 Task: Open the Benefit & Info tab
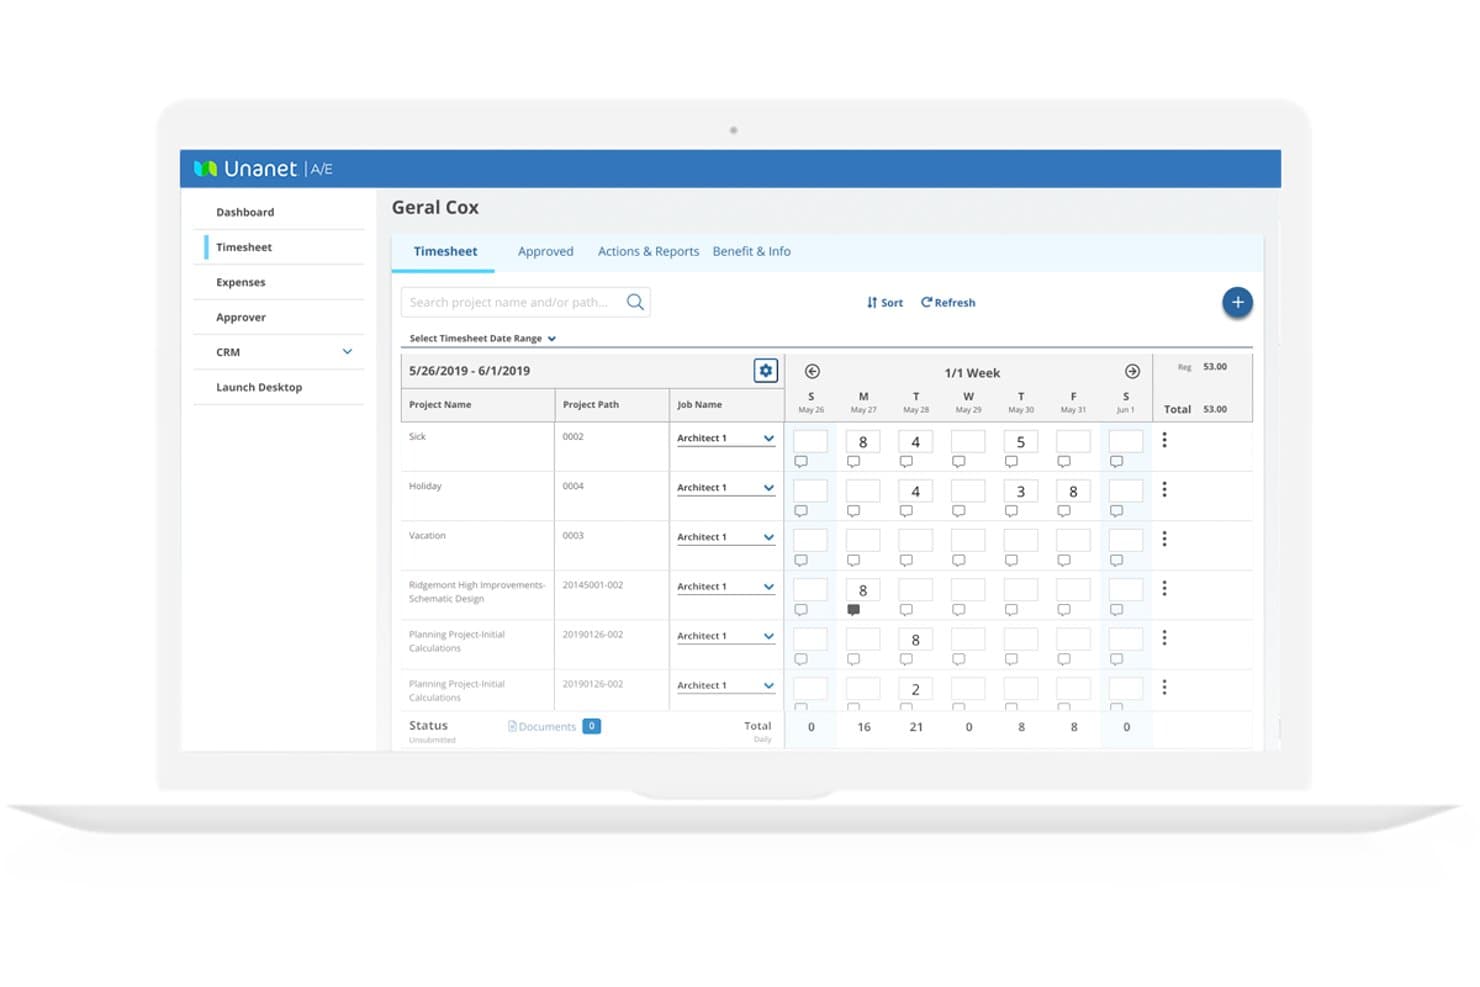click(x=751, y=251)
